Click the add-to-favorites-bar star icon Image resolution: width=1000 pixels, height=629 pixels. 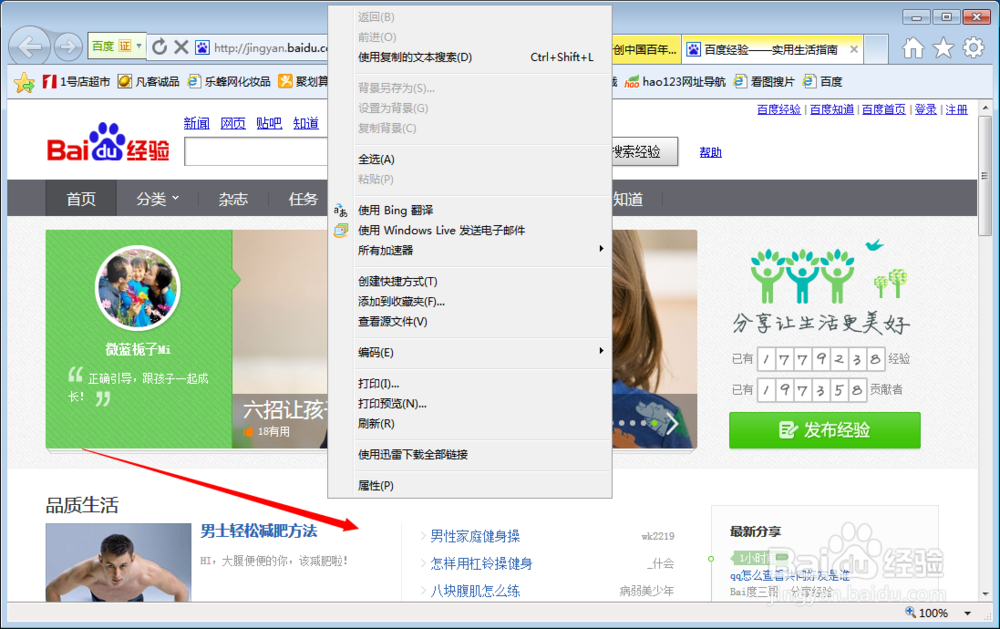click(24, 82)
